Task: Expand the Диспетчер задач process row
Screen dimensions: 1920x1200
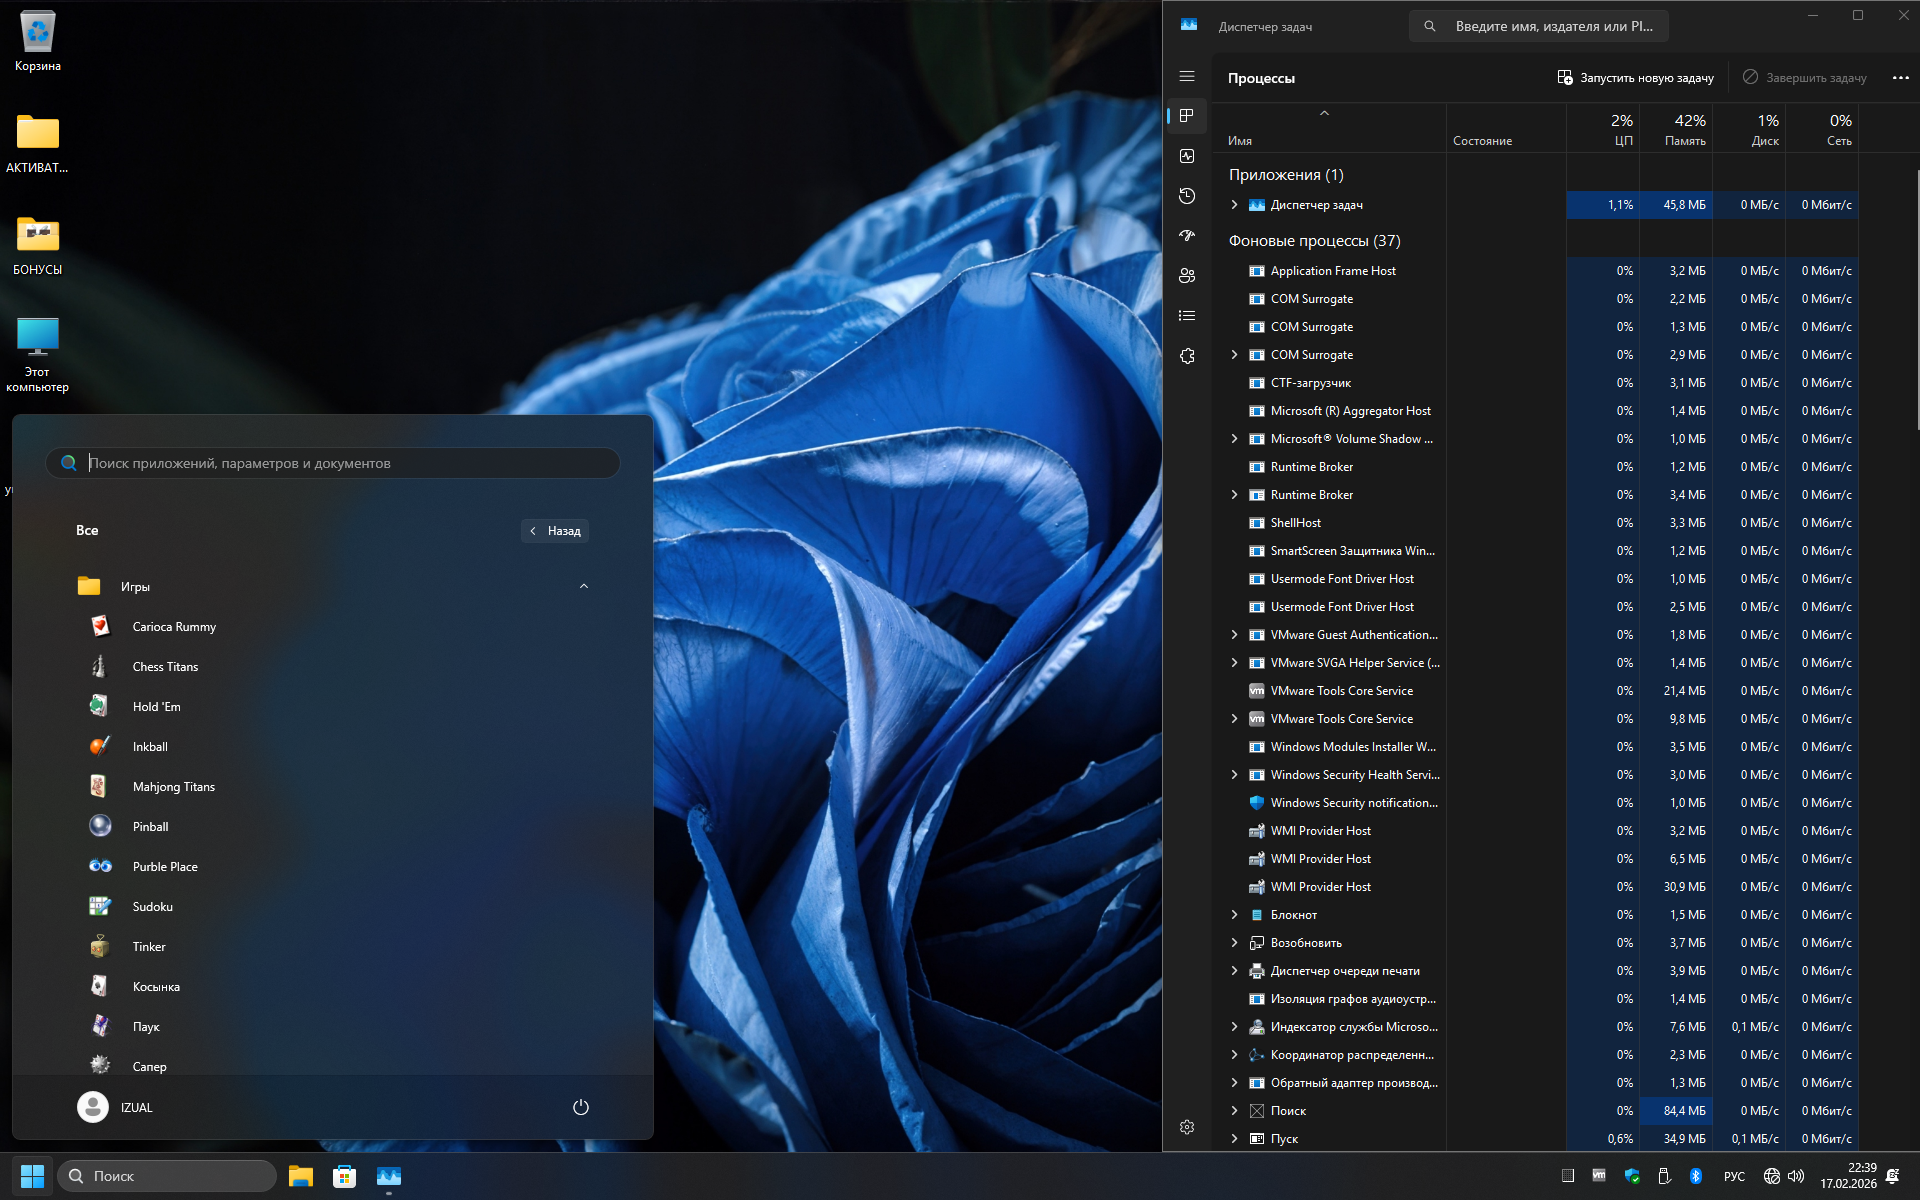Action: (x=1234, y=205)
